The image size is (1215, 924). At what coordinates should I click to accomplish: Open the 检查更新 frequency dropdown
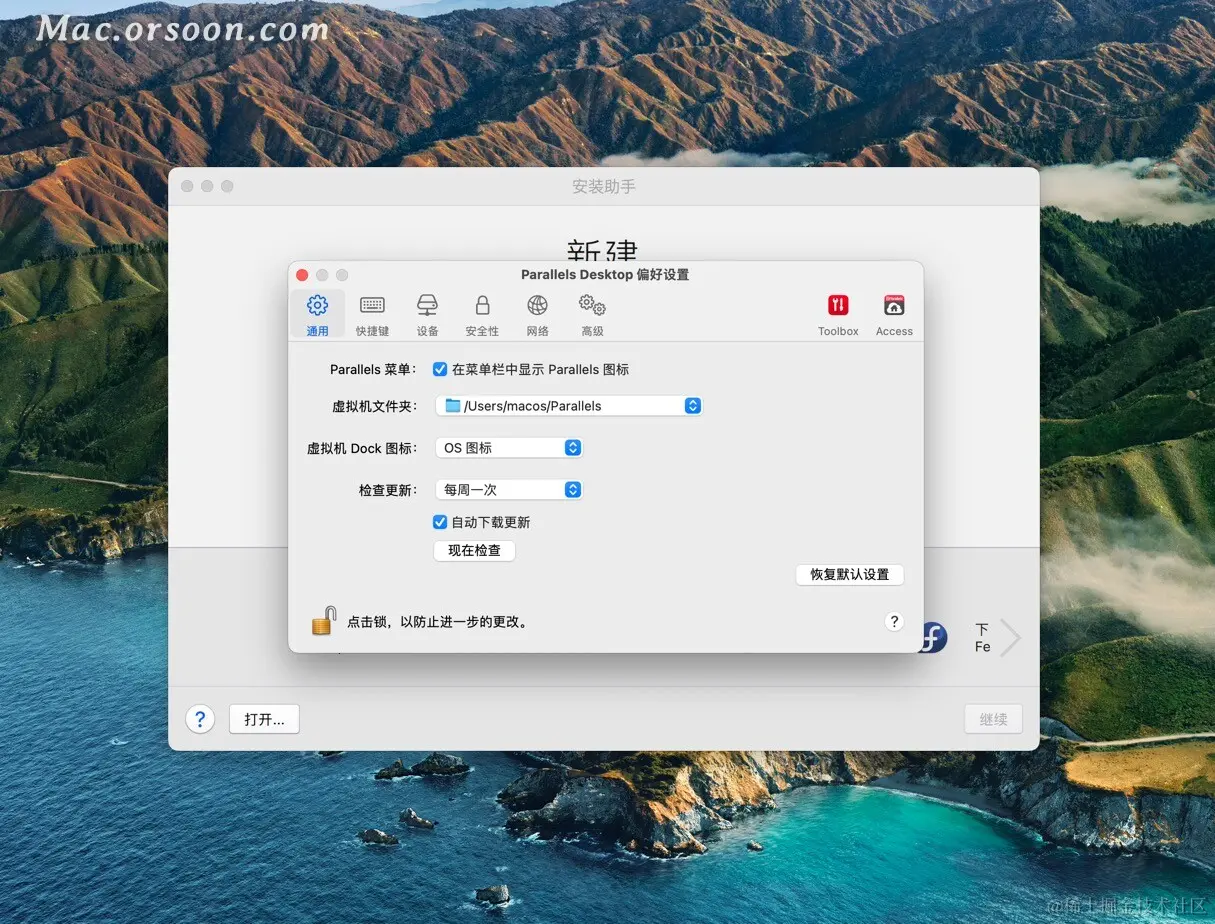point(509,490)
